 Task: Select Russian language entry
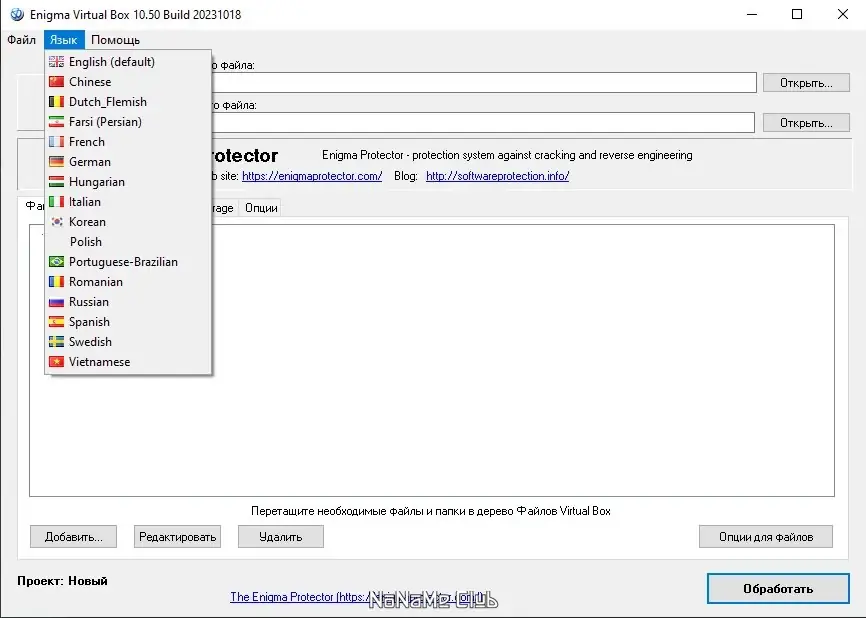tap(128, 302)
